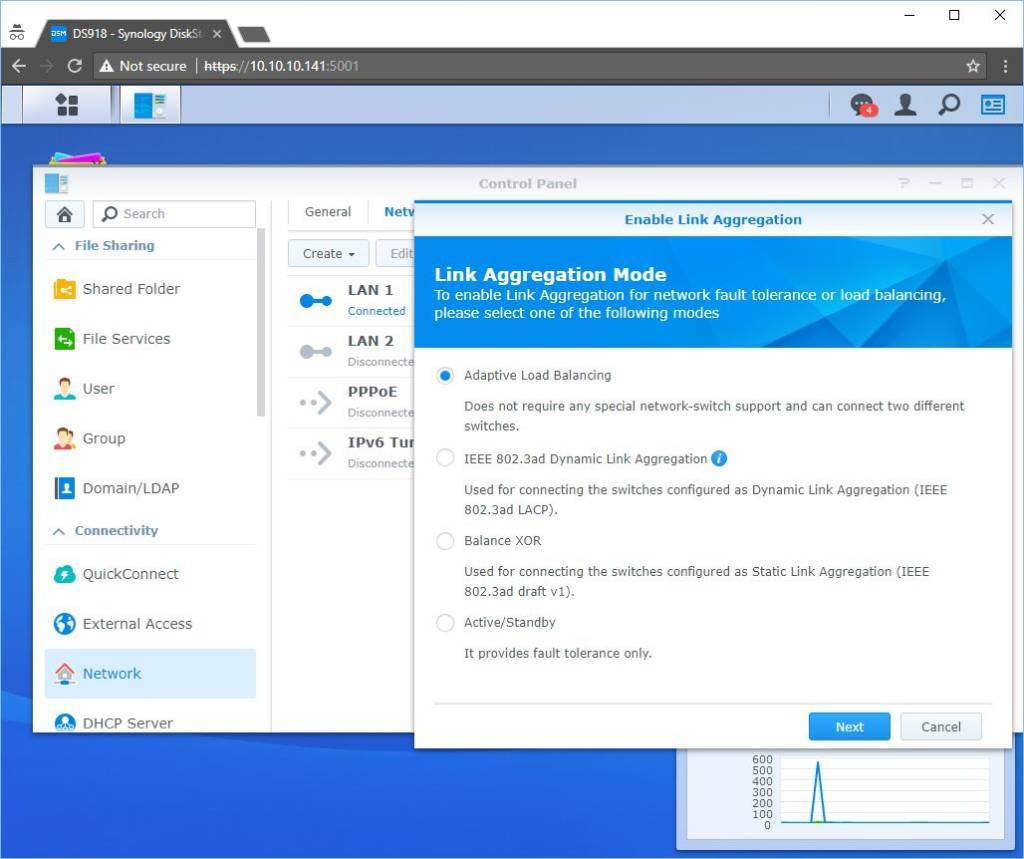
Task: Select Shared Folder in the sidebar
Action: point(129,289)
